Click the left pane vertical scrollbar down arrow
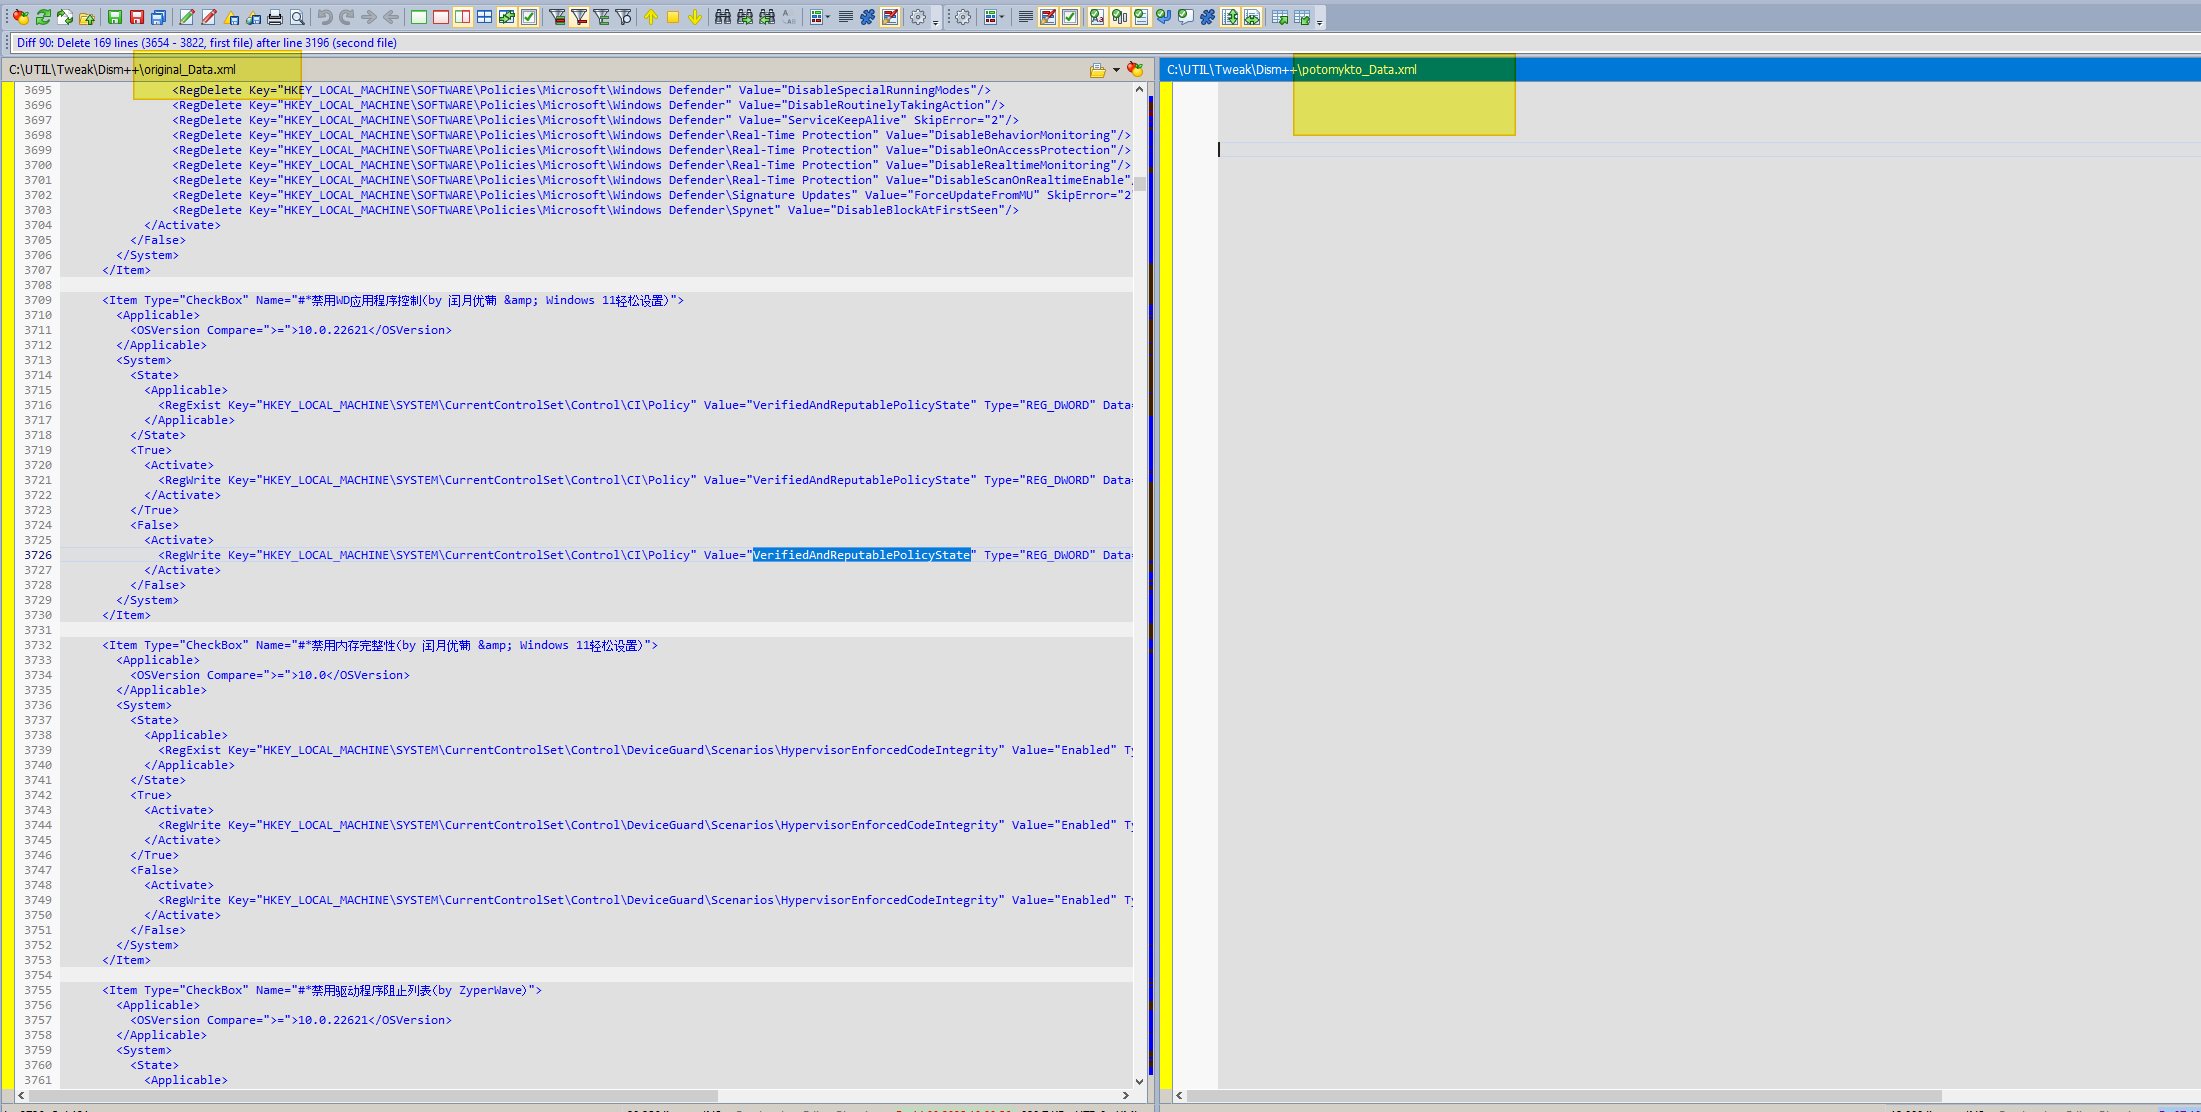This screenshot has width=2201, height=1112. coord(1139,1081)
